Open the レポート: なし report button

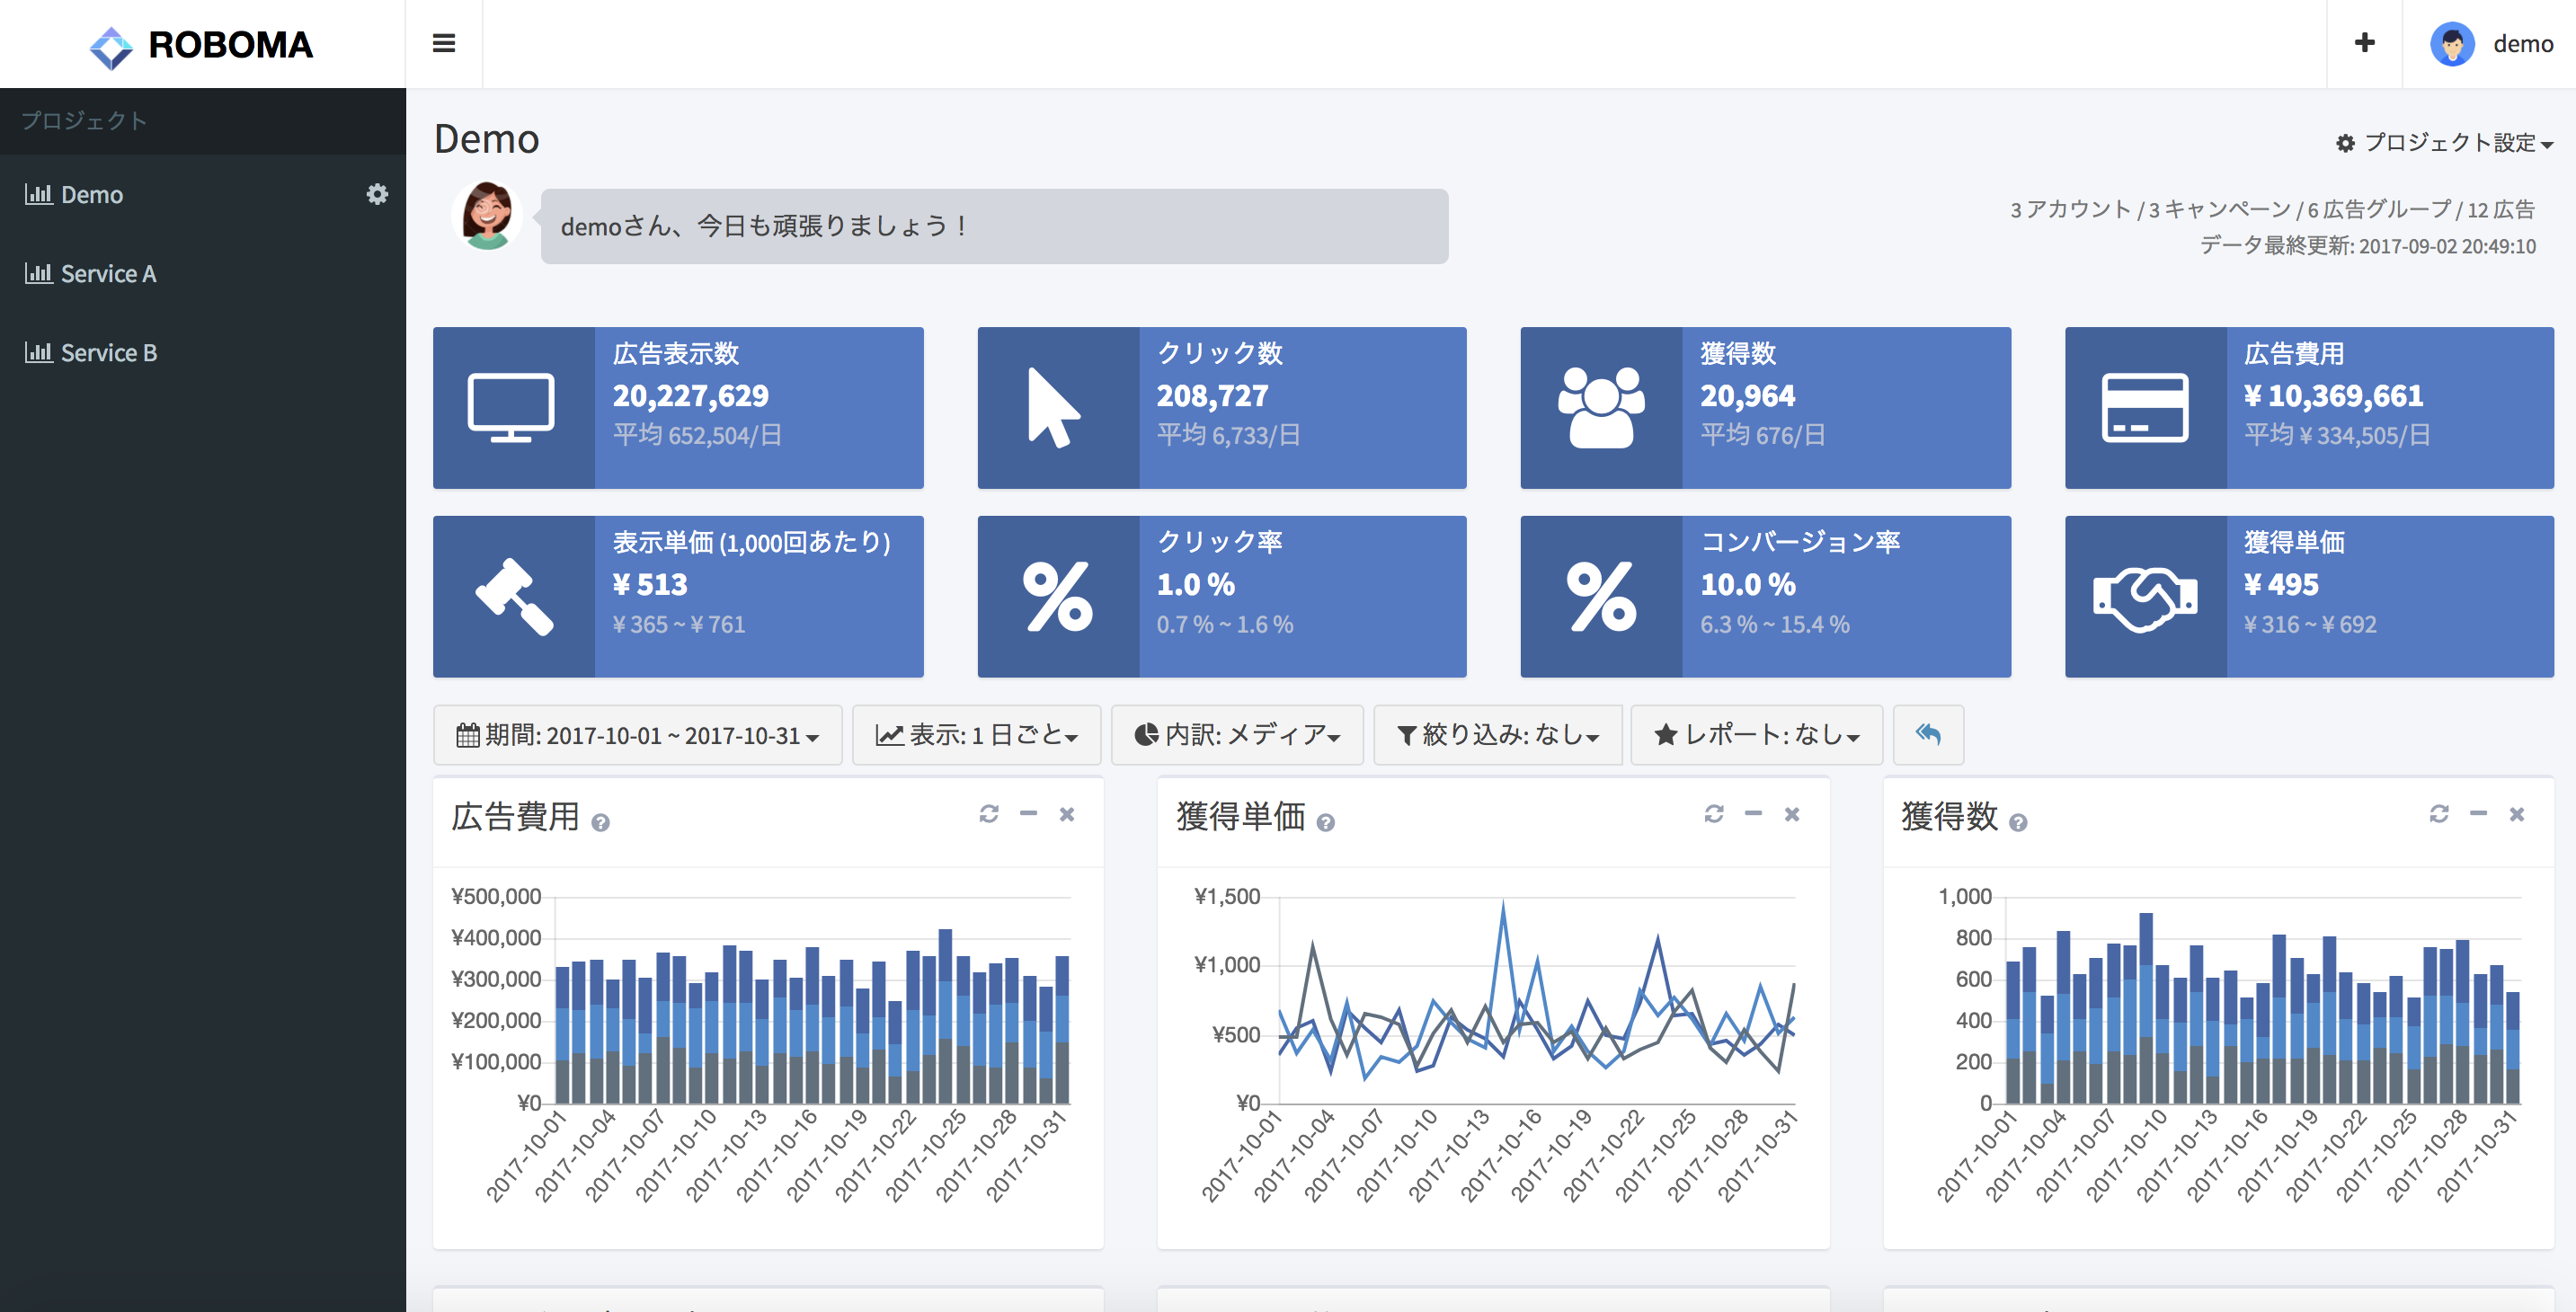coord(1756,735)
